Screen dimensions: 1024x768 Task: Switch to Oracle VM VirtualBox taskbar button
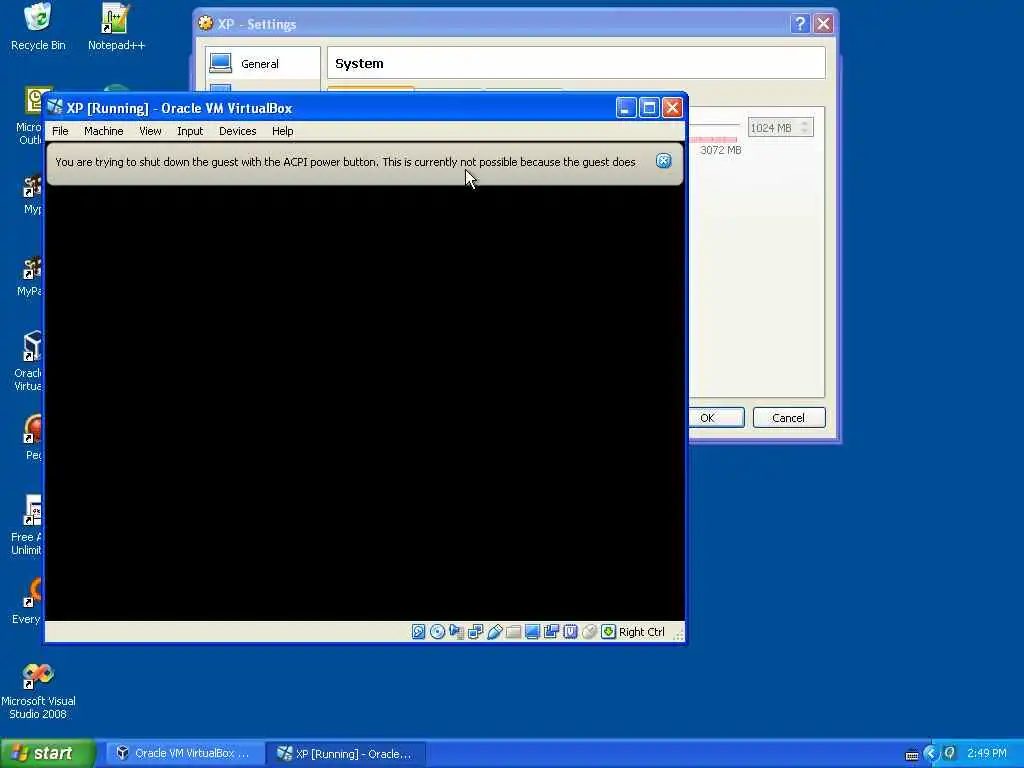pos(184,753)
